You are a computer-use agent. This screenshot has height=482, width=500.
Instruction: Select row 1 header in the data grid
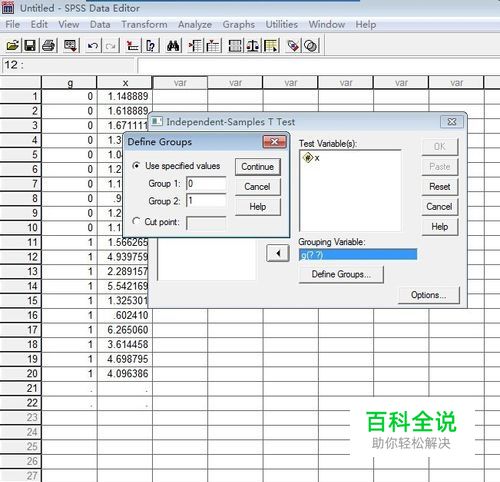21,96
